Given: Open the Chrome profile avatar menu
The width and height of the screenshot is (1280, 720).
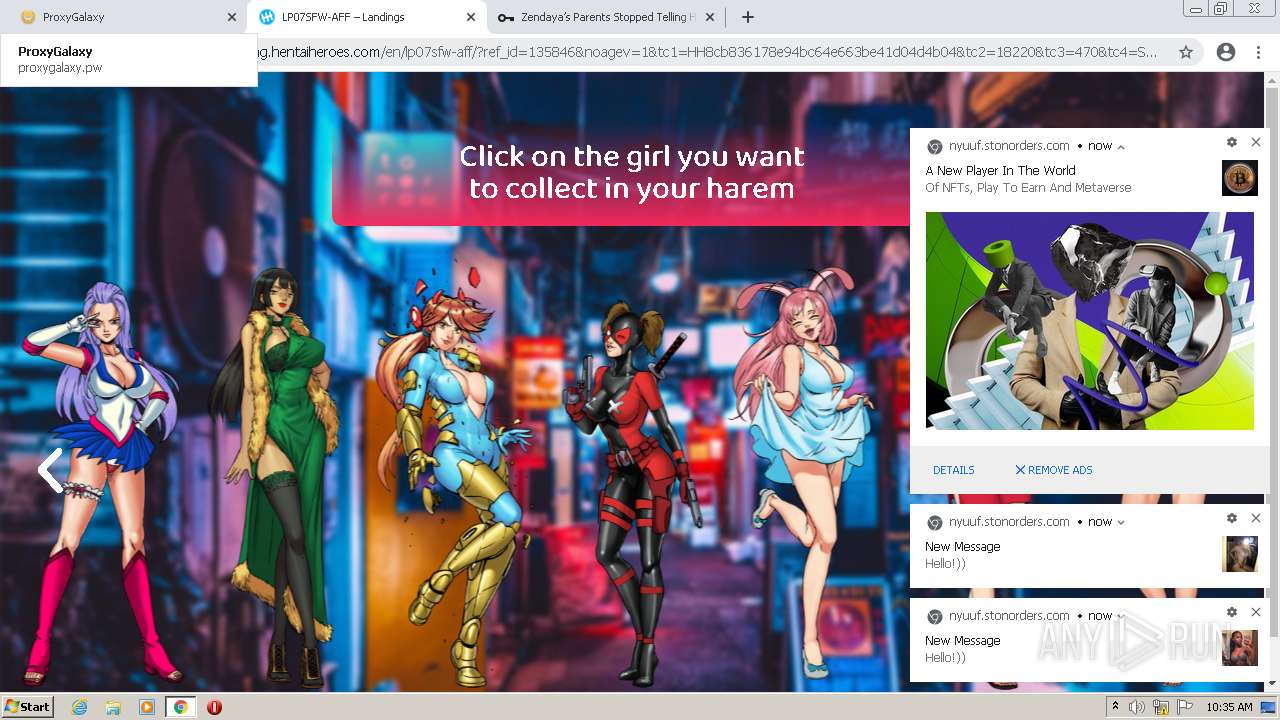Looking at the screenshot, I should click(1226, 52).
